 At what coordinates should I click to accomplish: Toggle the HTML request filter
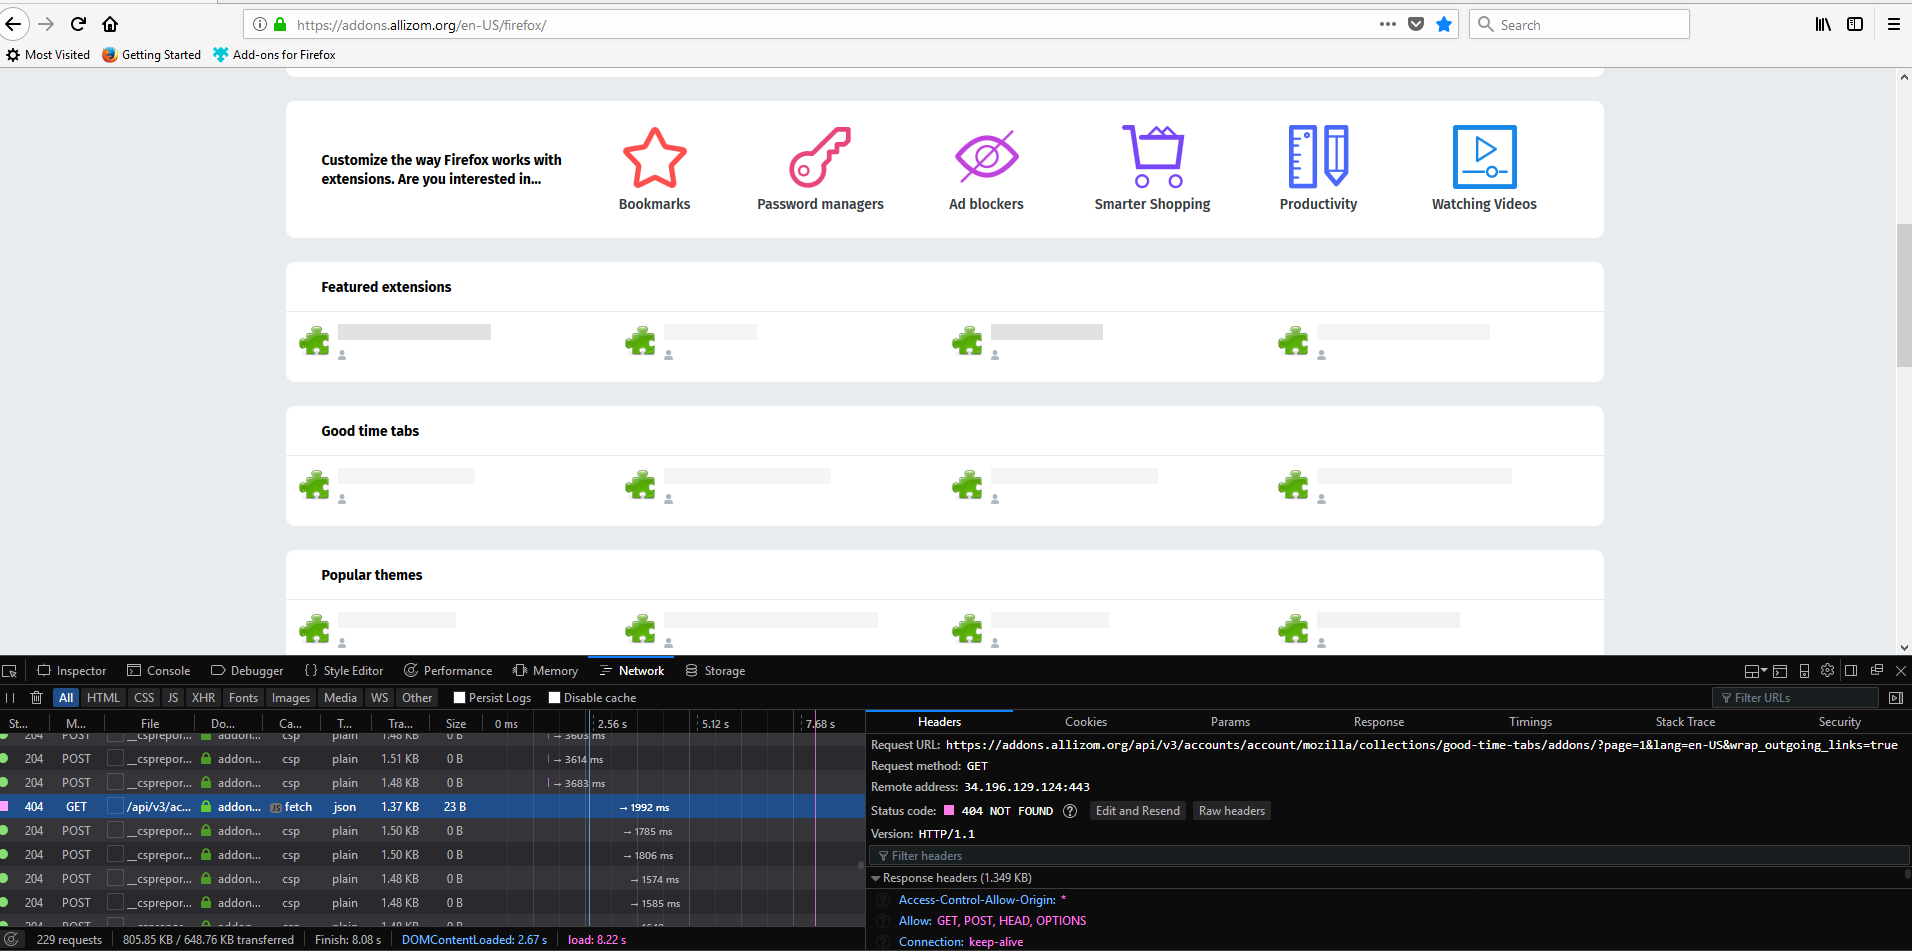pos(103,698)
